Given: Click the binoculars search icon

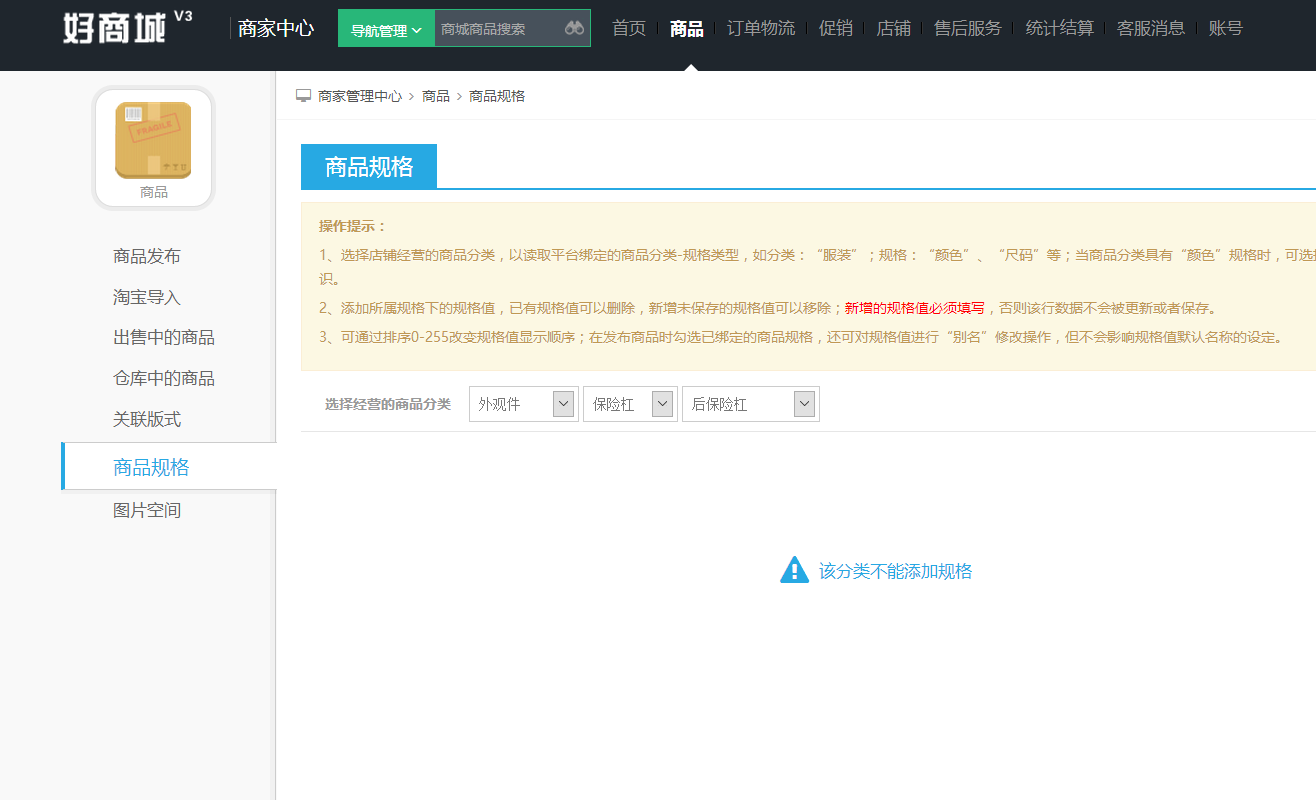Looking at the screenshot, I should (x=574, y=28).
